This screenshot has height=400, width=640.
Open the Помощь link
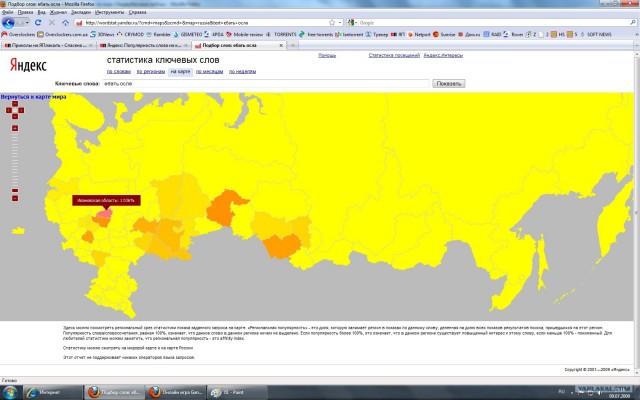click(x=327, y=56)
